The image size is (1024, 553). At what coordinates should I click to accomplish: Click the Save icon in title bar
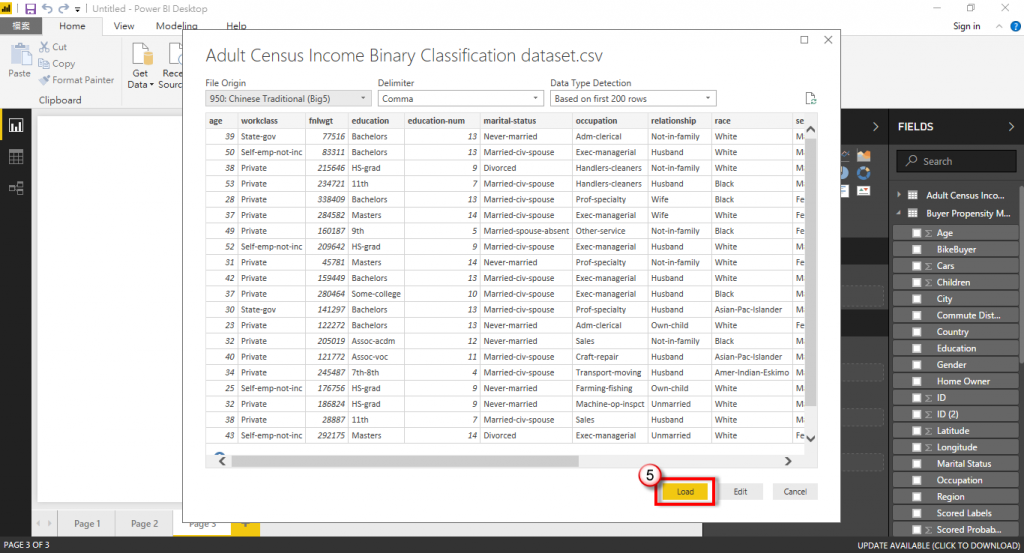click(31, 8)
